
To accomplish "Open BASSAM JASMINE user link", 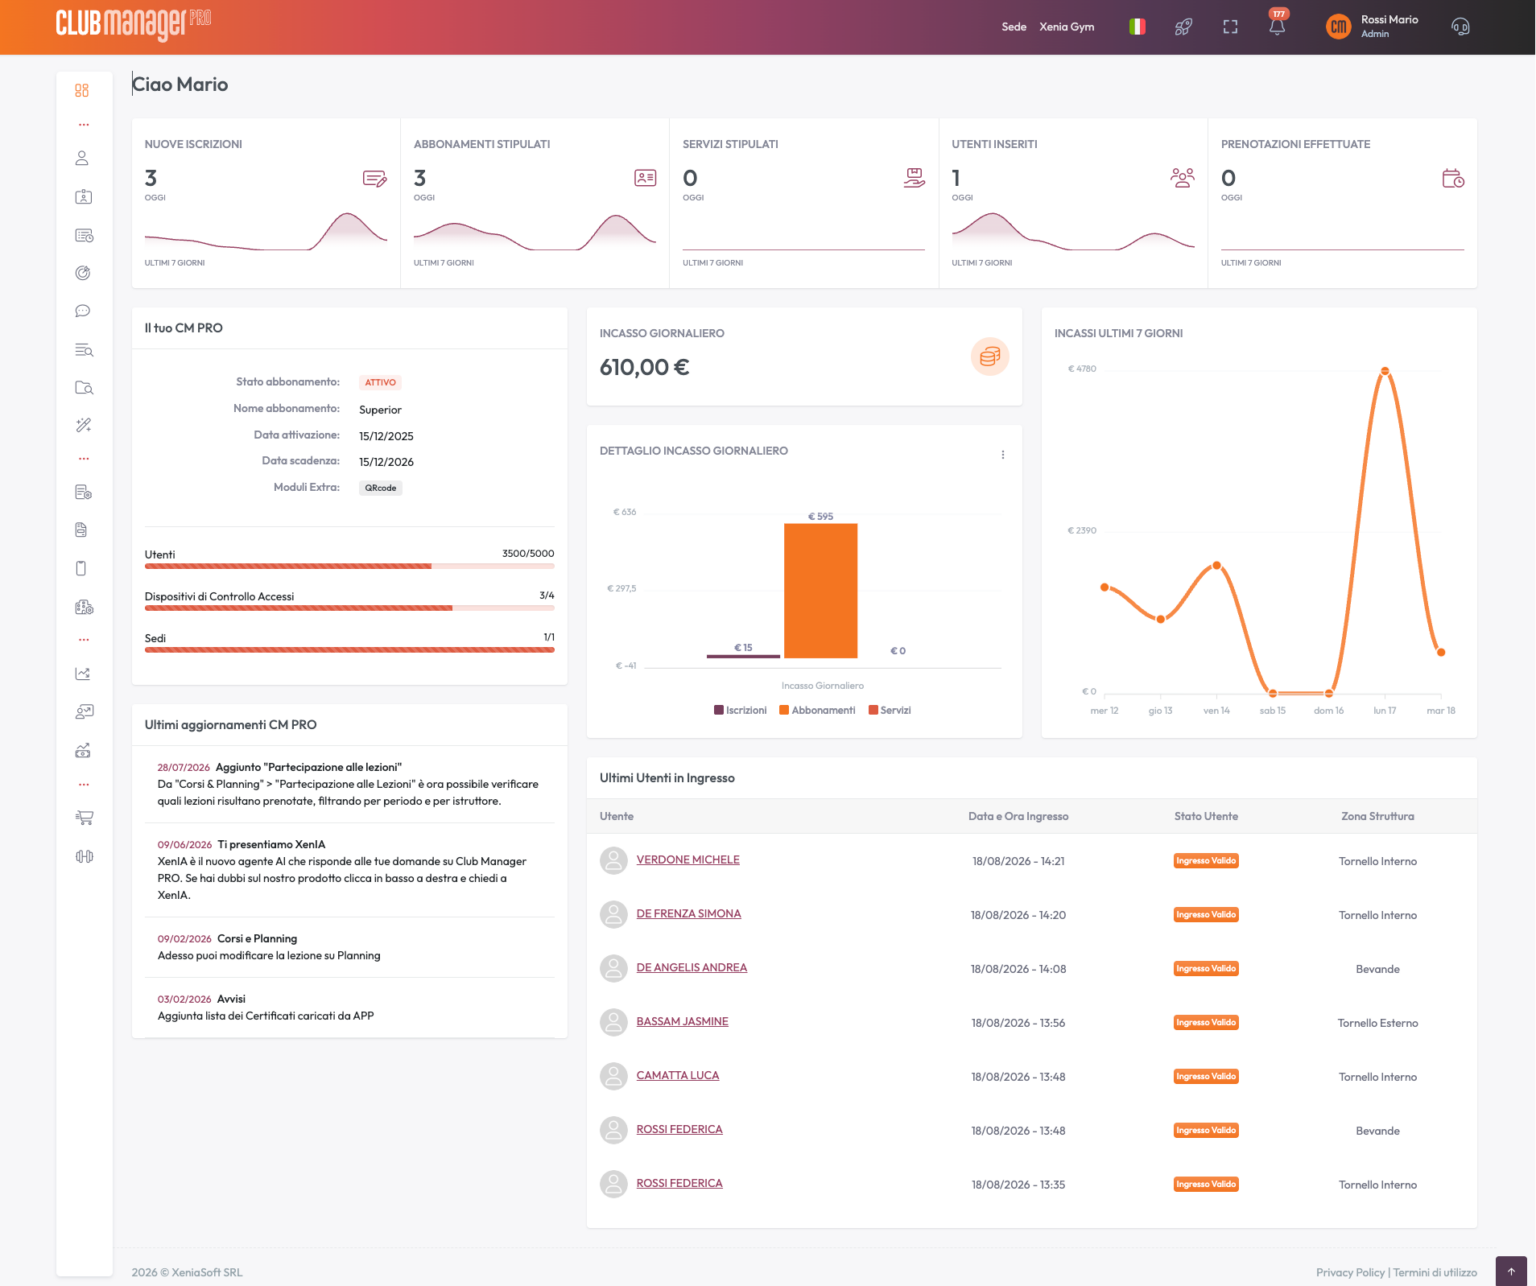I will pyautogui.click(x=682, y=1022).
